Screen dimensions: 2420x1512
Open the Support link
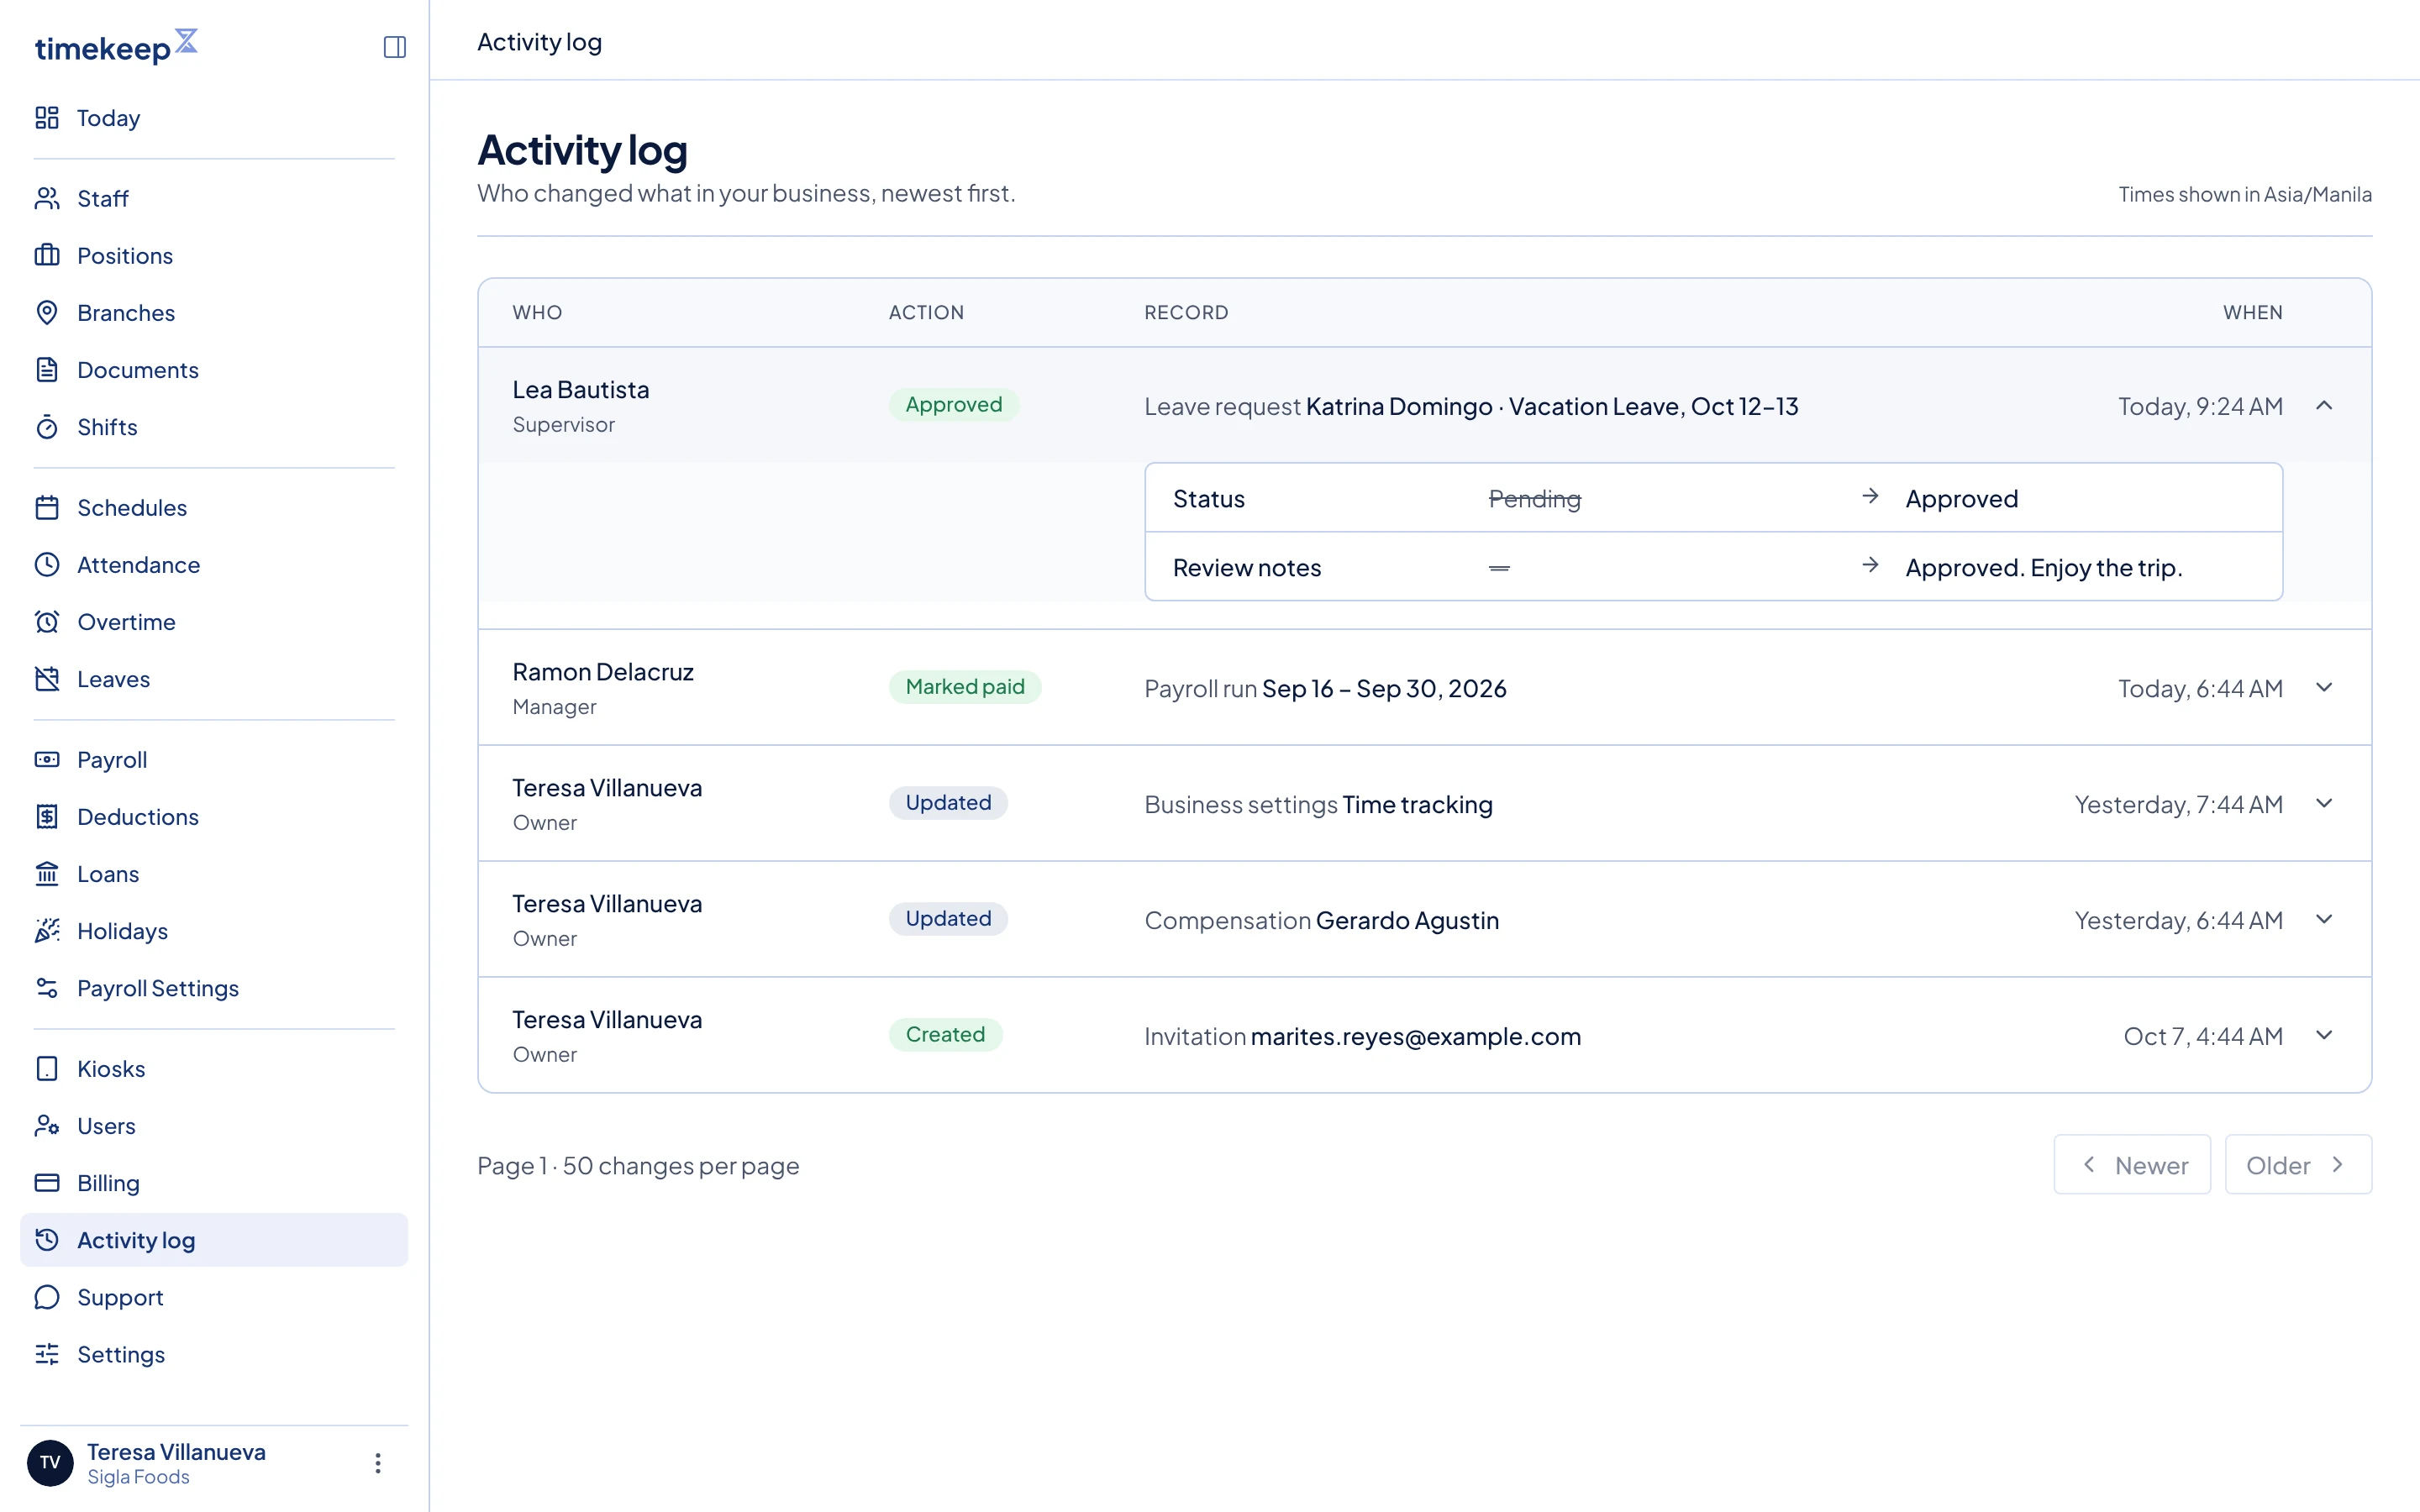tap(214, 1296)
